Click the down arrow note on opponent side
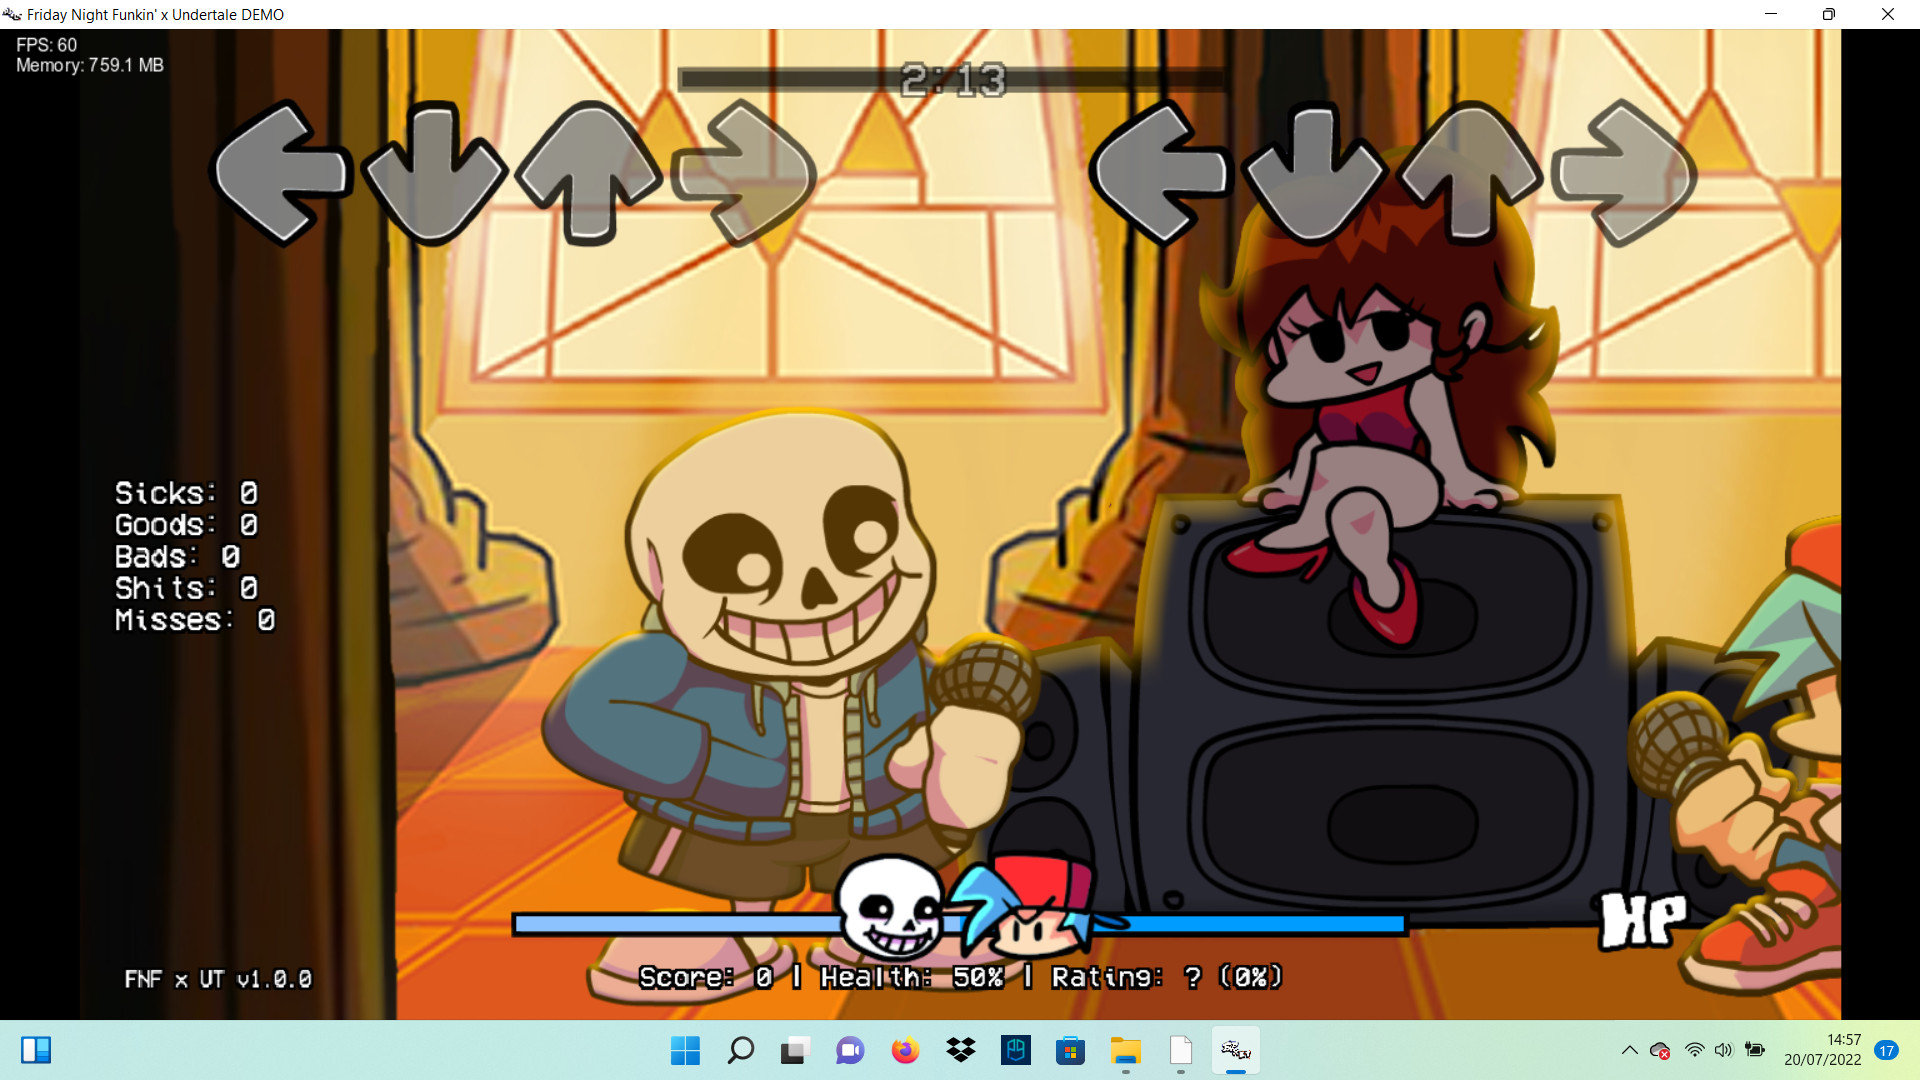 pos(435,170)
